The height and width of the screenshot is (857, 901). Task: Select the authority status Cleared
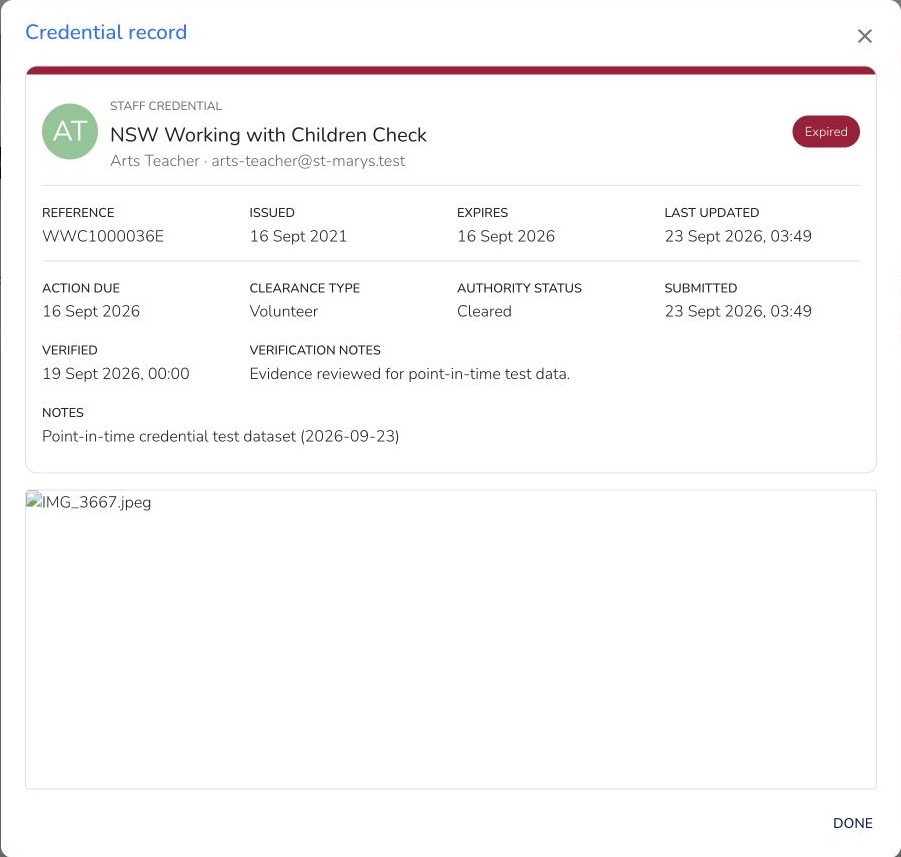484,311
